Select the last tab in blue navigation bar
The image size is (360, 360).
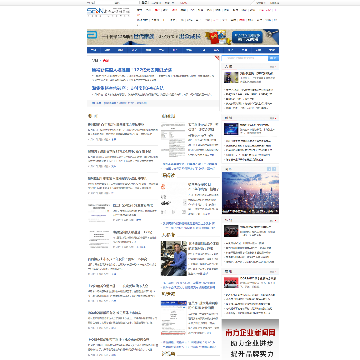[x=272, y=50]
